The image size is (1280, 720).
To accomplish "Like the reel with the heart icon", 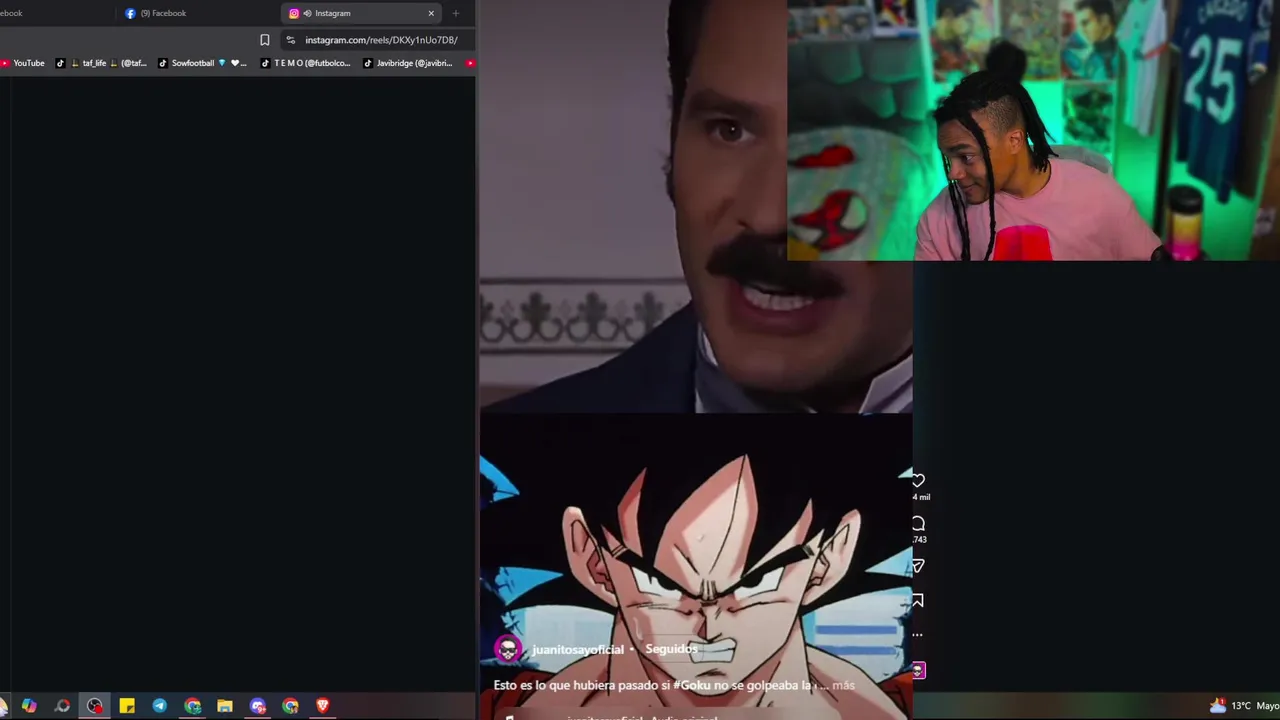I will point(918,481).
